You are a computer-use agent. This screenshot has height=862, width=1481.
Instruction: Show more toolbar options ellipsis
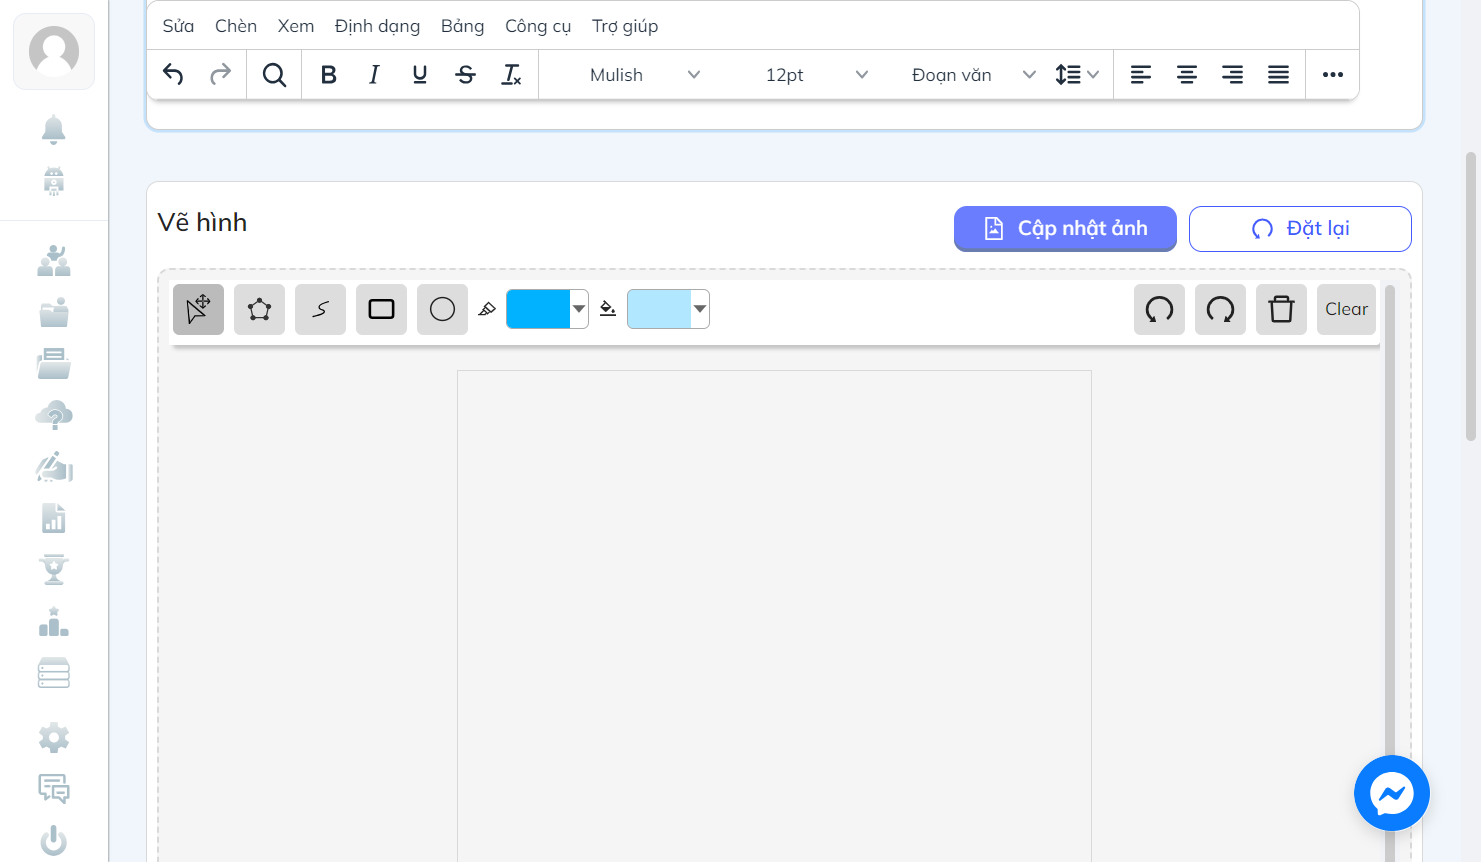(1333, 74)
